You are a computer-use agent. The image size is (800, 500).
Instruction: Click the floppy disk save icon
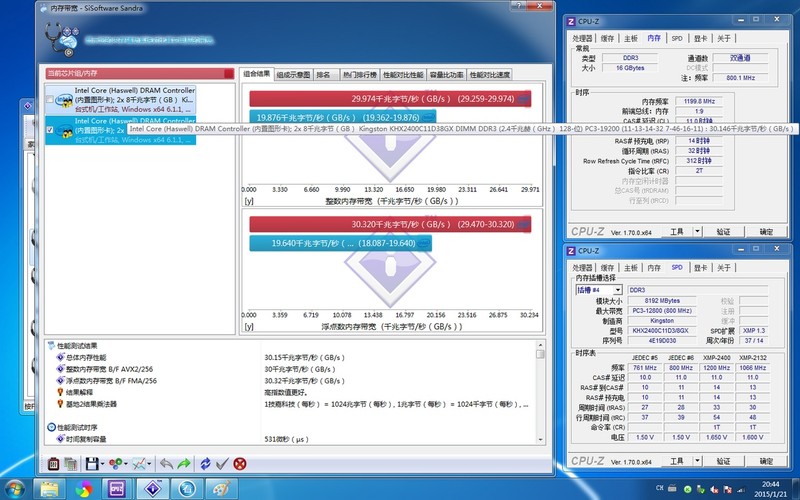coord(92,464)
